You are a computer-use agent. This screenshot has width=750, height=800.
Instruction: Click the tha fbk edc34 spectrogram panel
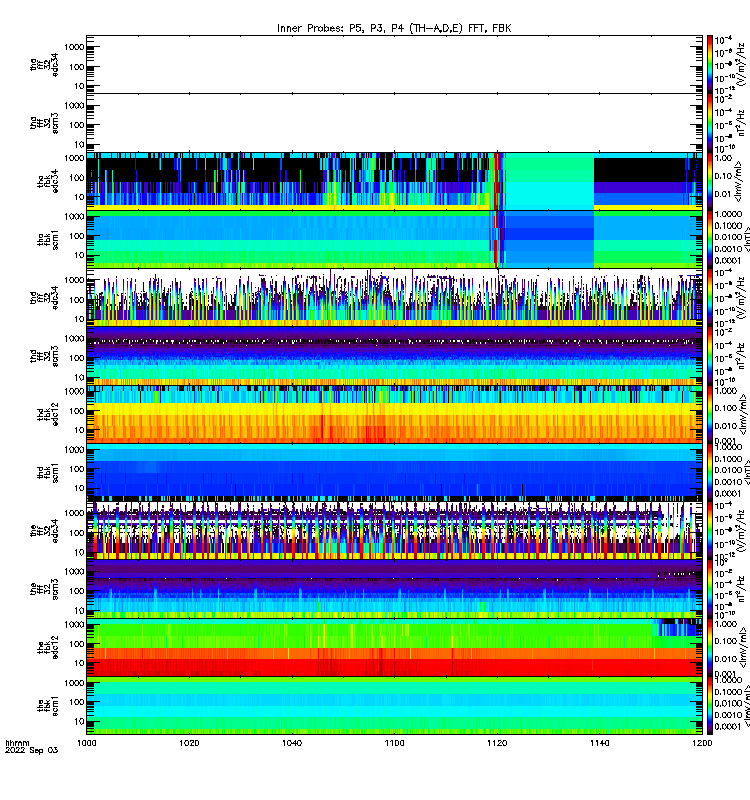coord(394,181)
